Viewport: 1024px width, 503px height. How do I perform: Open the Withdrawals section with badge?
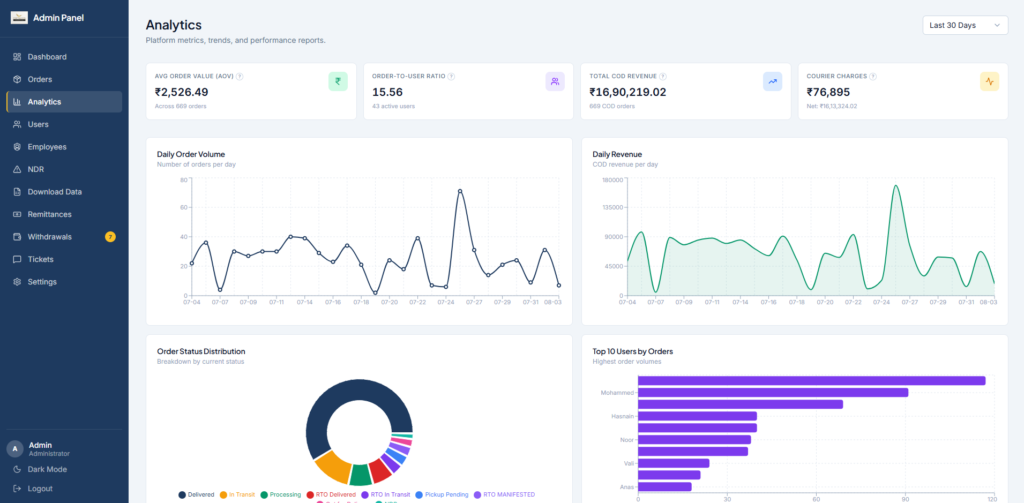pos(64,236)
